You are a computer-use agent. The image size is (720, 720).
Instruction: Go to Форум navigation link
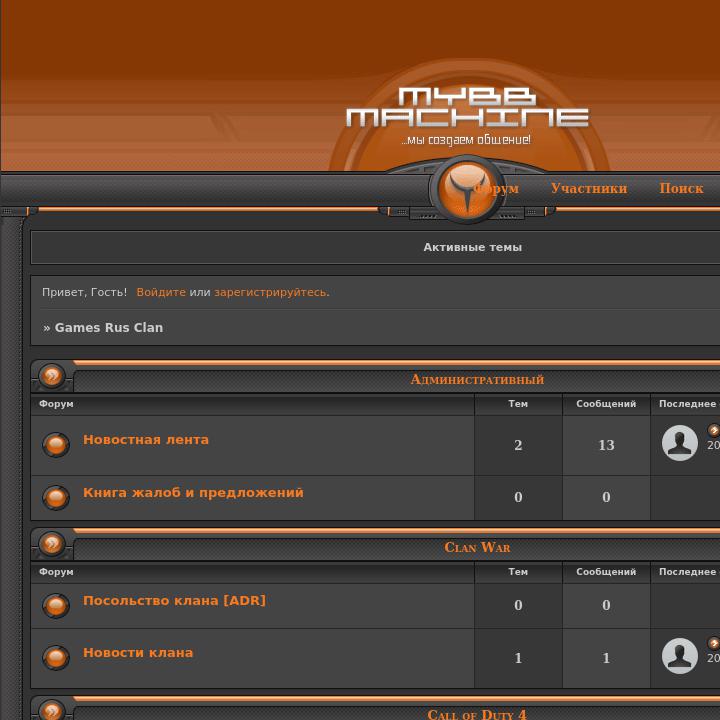coord(496,188)
